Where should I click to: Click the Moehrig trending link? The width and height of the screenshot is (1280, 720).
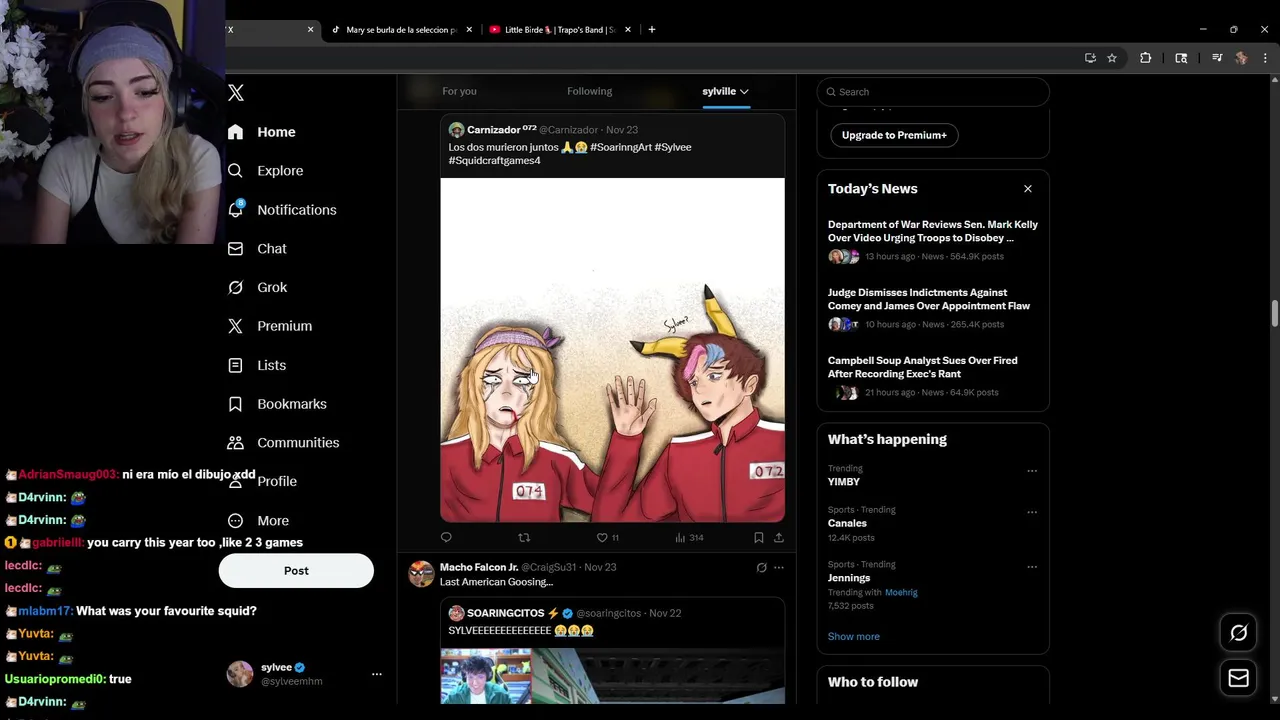click(x=901, y=592)
